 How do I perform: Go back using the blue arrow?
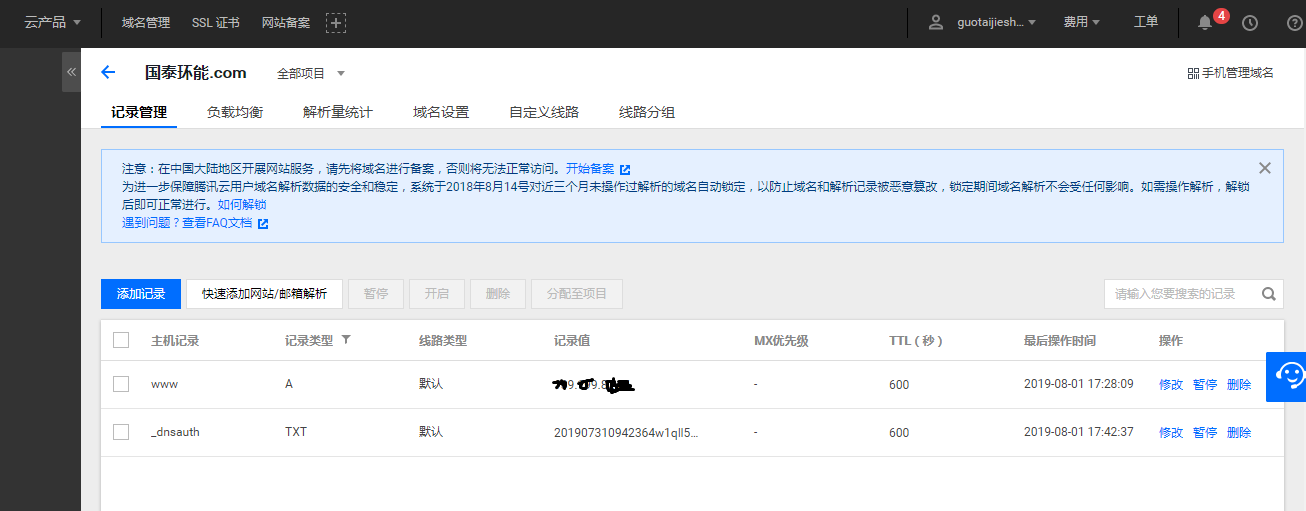[108, 72]
